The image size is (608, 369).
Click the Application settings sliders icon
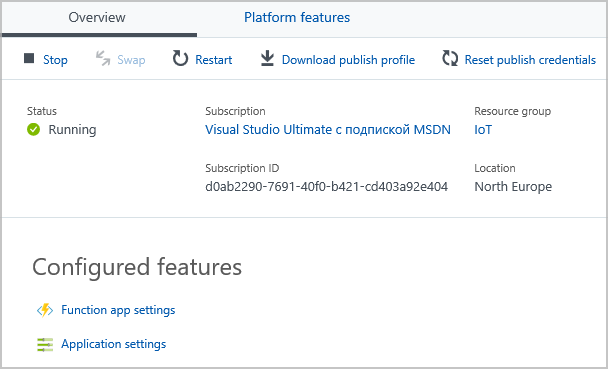pyautogui.click(x=45, y=344)
